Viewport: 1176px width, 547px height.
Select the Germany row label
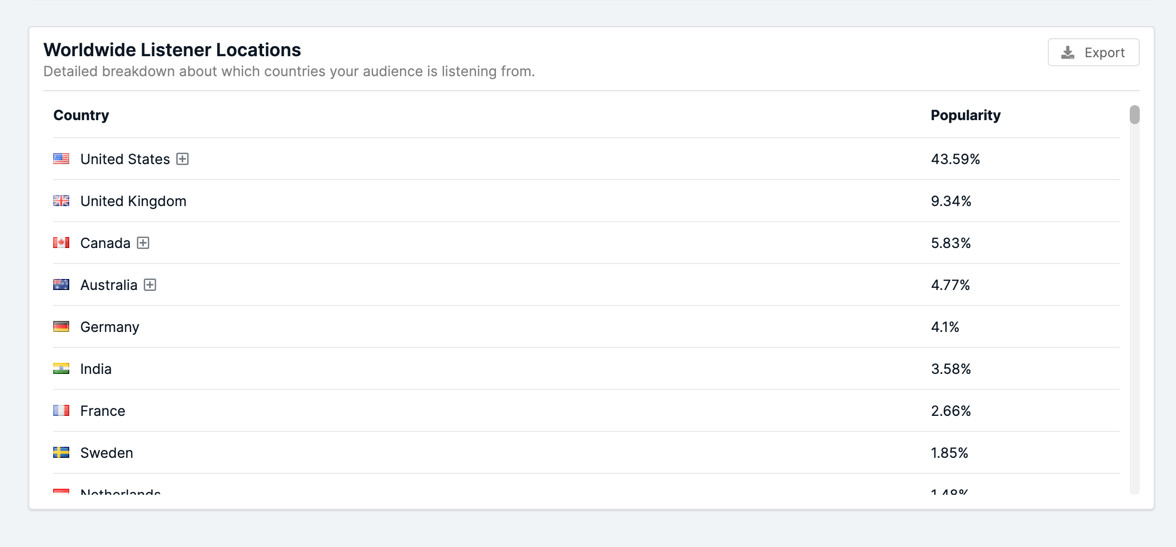coord(109,327)
